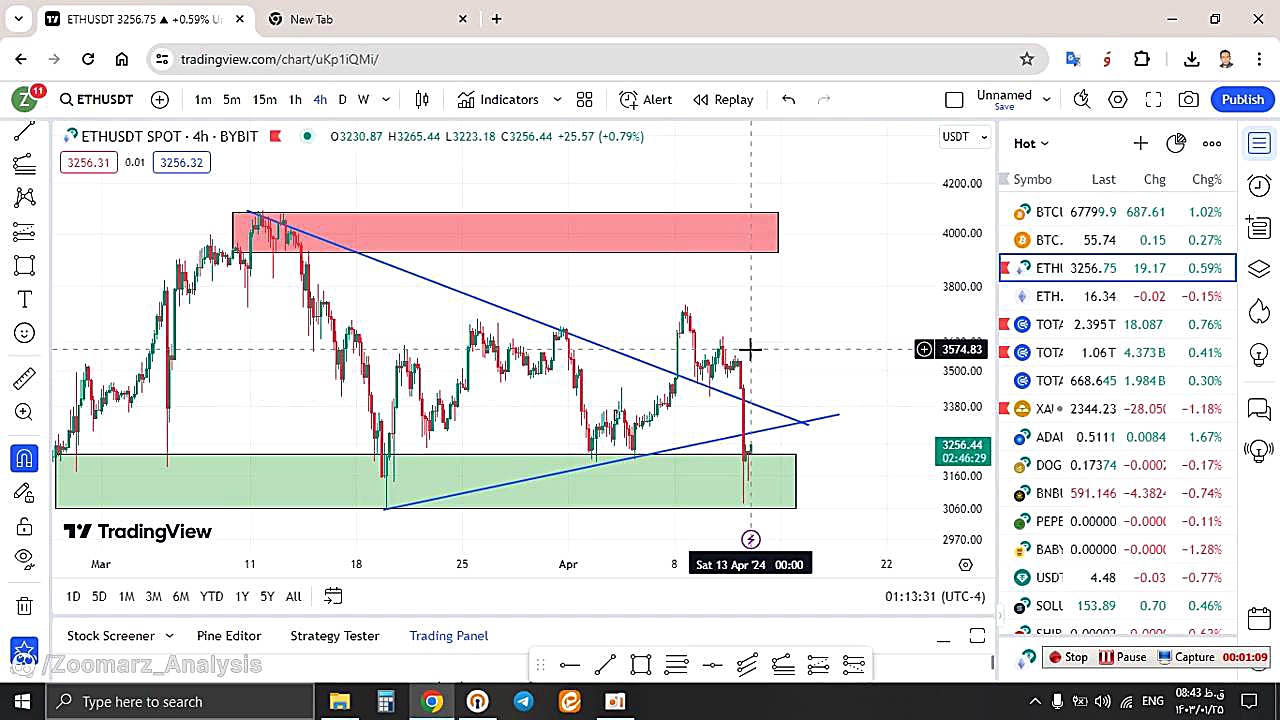The image size is (1280, 720).
Task: Open the USDT currency dropdown
Action: click(x=965, y=136)
